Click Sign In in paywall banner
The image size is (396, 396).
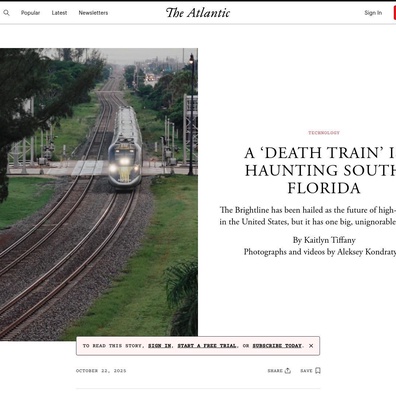[160, 346]
